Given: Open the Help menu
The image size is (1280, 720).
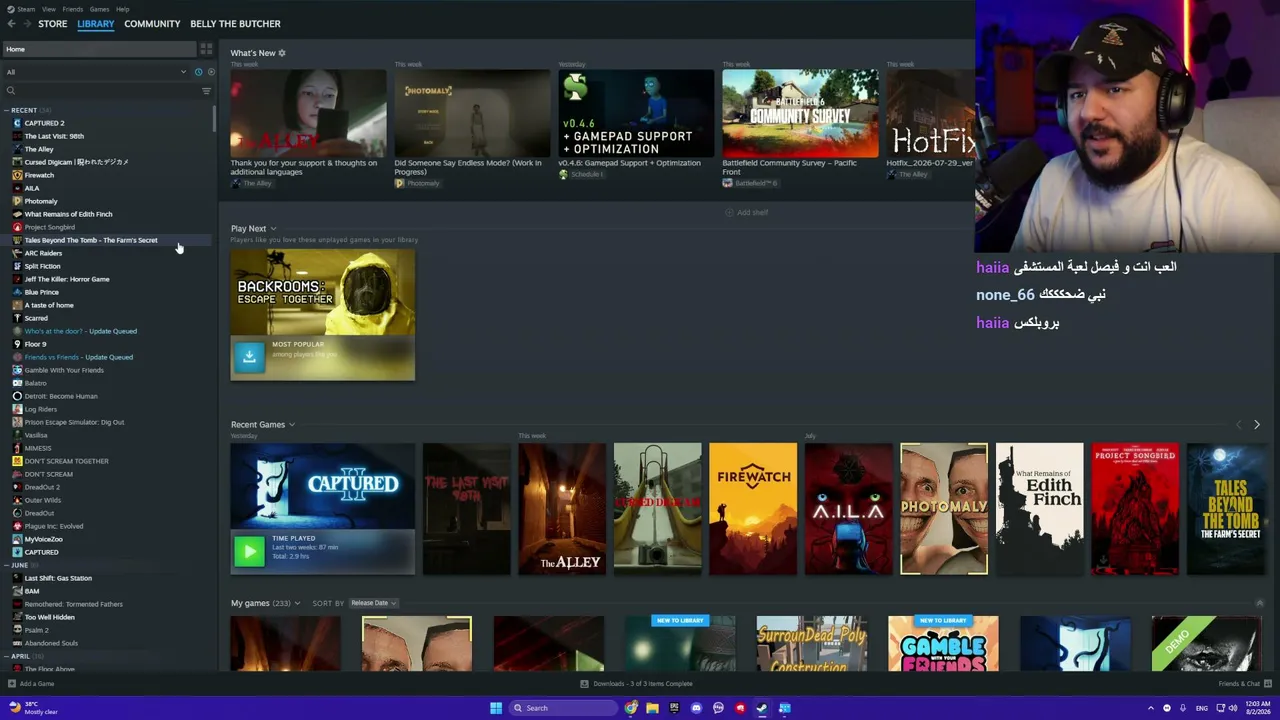Looking at the screenshot, I should pyautogui.click(x=122, y=9).
